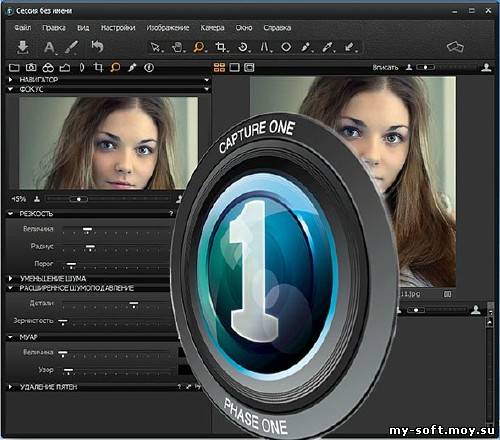Click the compare icon beside the filename
500x440 pixels.
(x=447, y=294)
